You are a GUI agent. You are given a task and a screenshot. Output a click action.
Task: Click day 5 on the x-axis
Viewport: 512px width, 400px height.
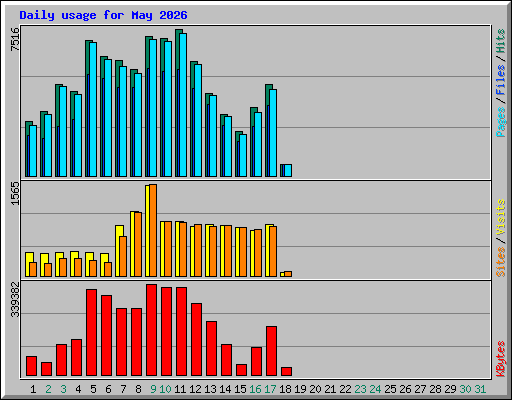[93, 389]
